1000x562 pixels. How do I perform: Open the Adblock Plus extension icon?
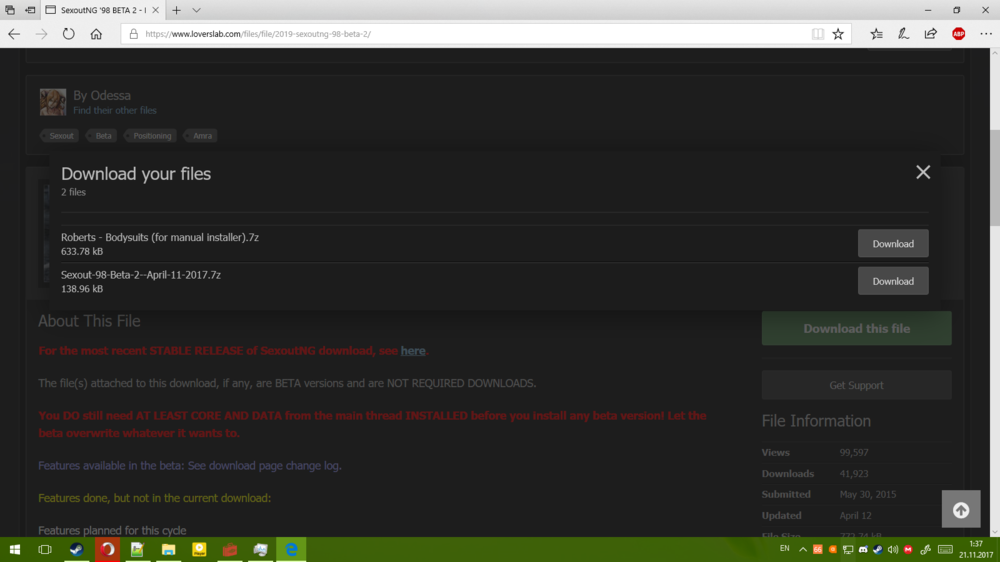click(959, 34)
